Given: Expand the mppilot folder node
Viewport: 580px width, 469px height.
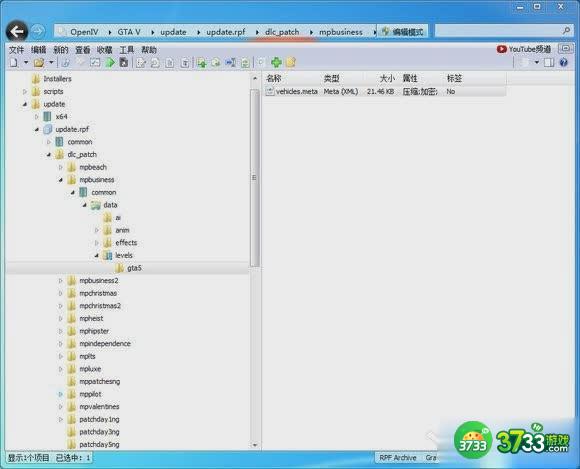Looking at the screenshot, I should tap(61, 394).
